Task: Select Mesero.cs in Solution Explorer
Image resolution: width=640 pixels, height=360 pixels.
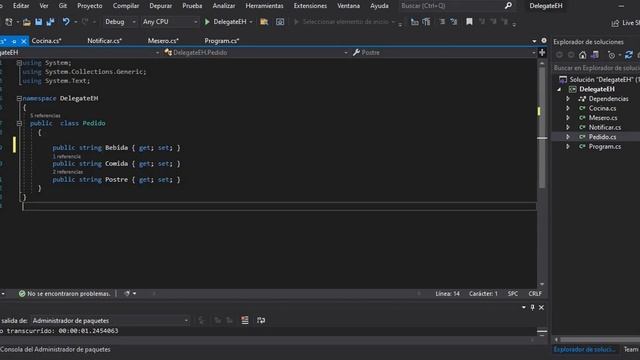Action: [603, 118]
